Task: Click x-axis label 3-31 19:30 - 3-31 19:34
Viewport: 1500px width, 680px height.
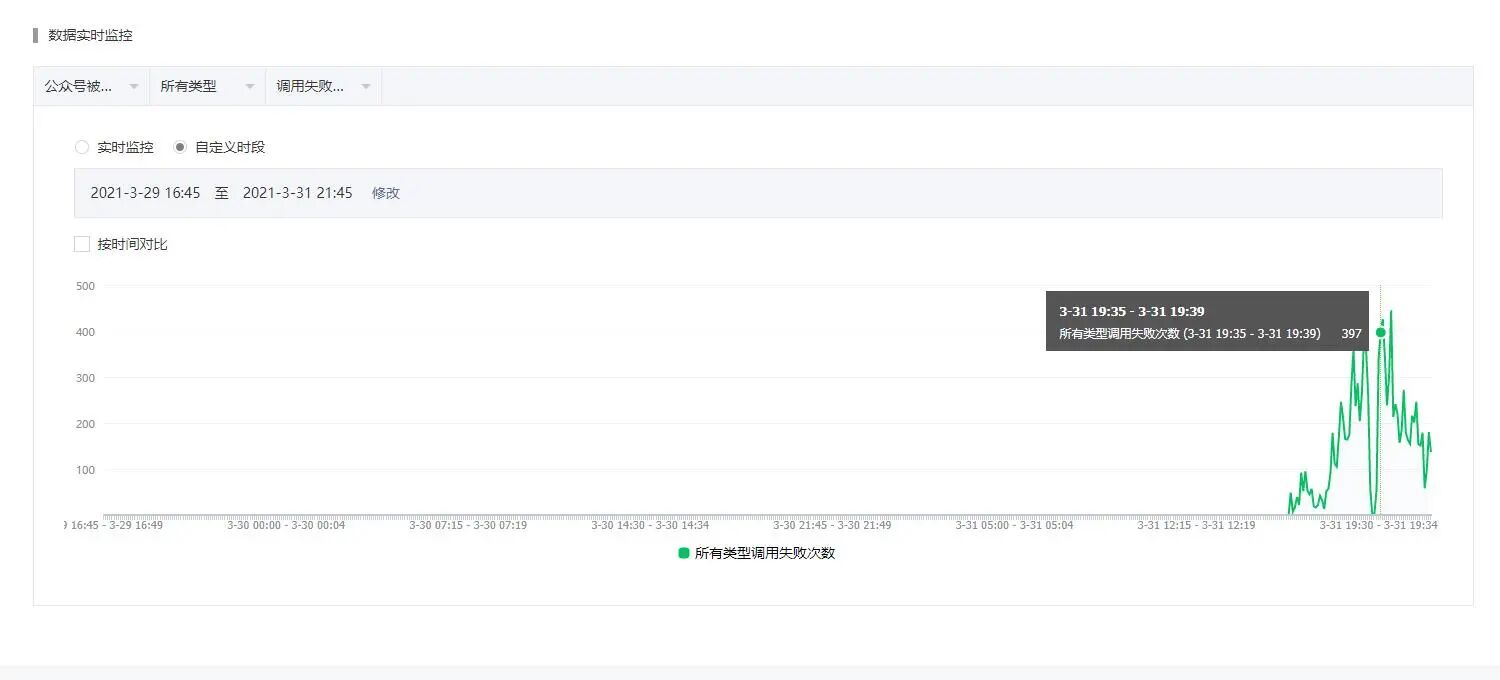Action: click(x=1378, y=525)
